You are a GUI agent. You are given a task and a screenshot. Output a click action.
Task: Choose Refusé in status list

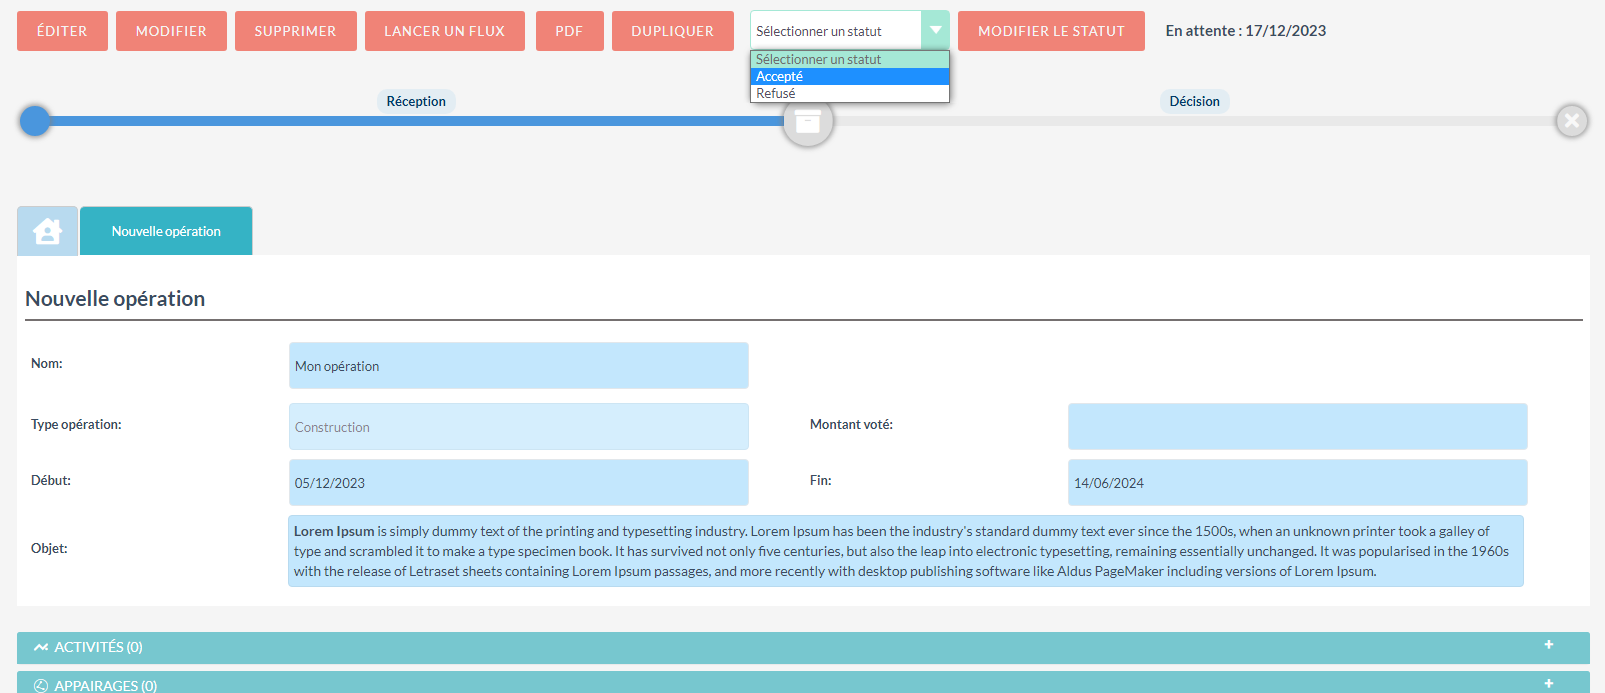point(849,93)
